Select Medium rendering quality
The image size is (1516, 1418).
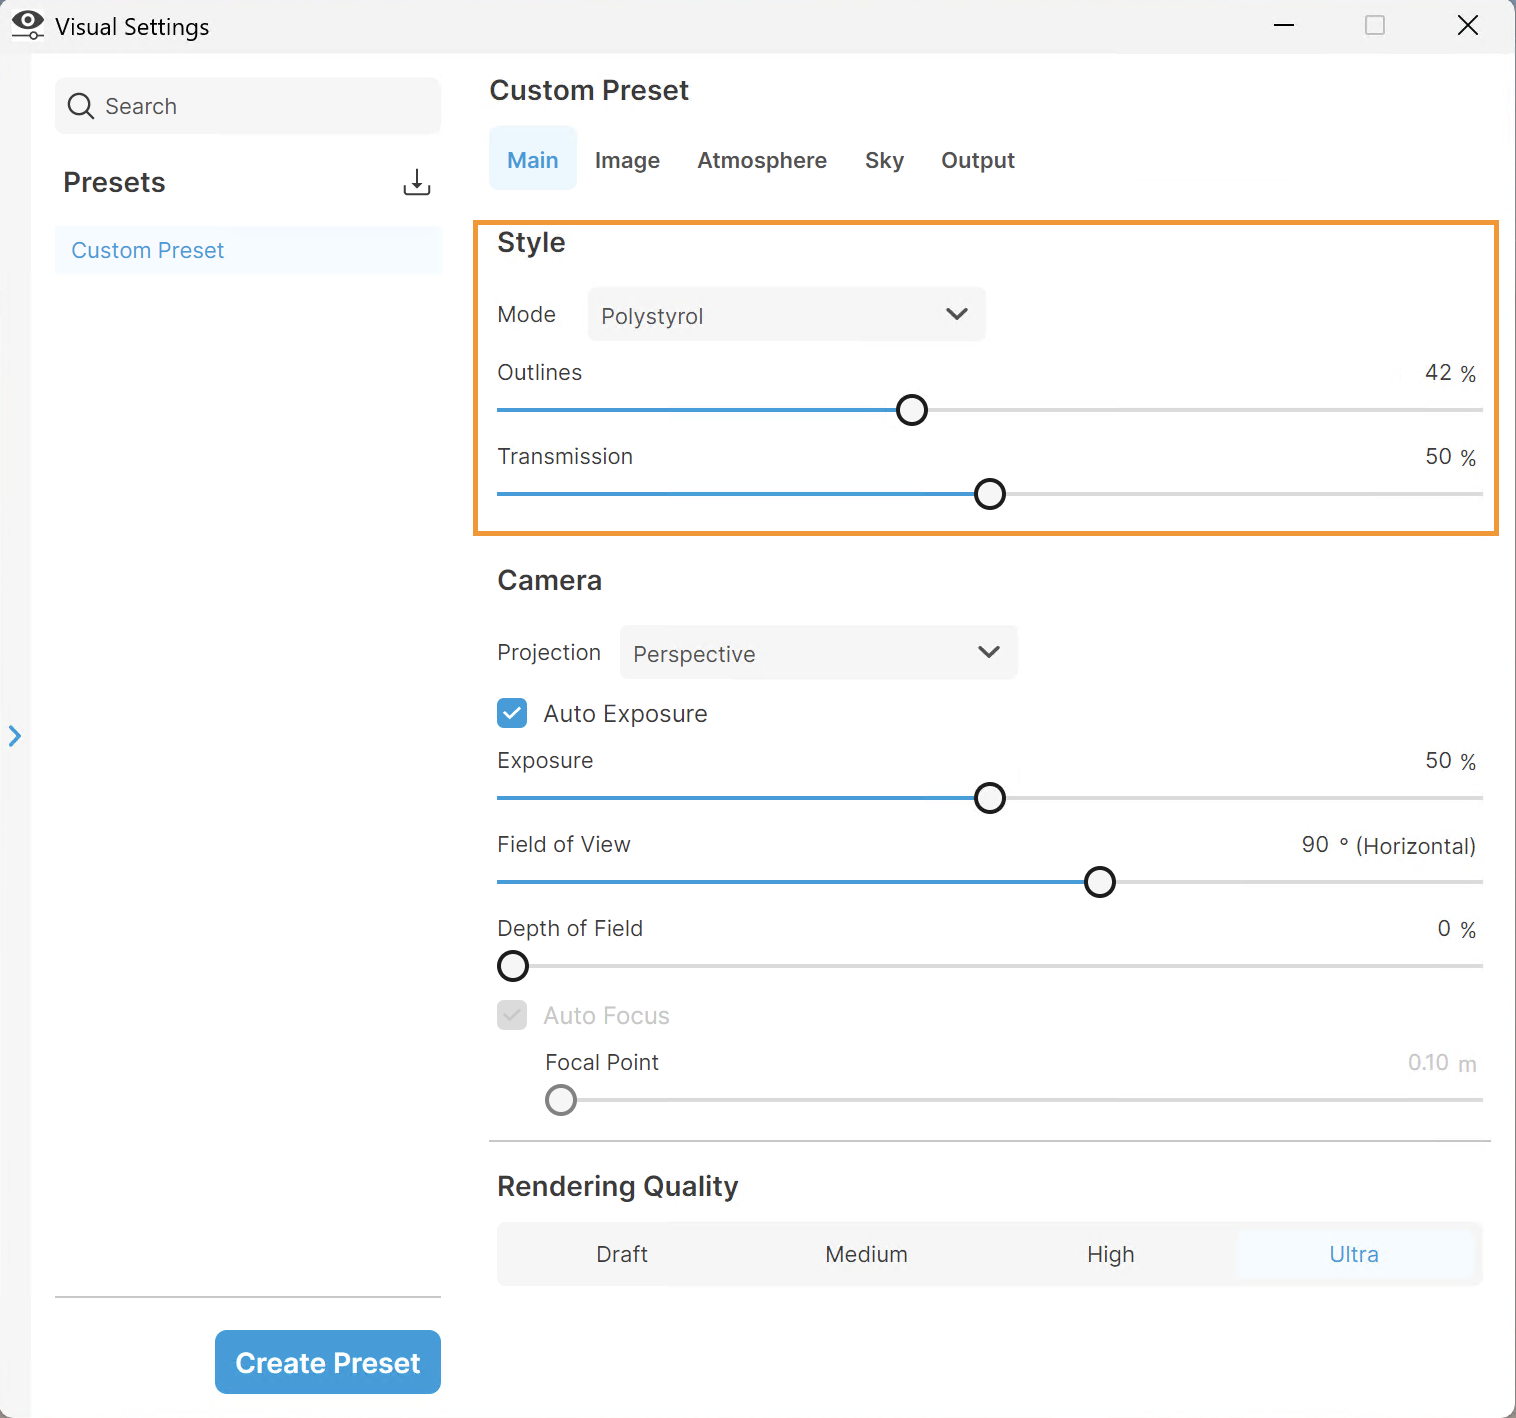[866, 1254]
